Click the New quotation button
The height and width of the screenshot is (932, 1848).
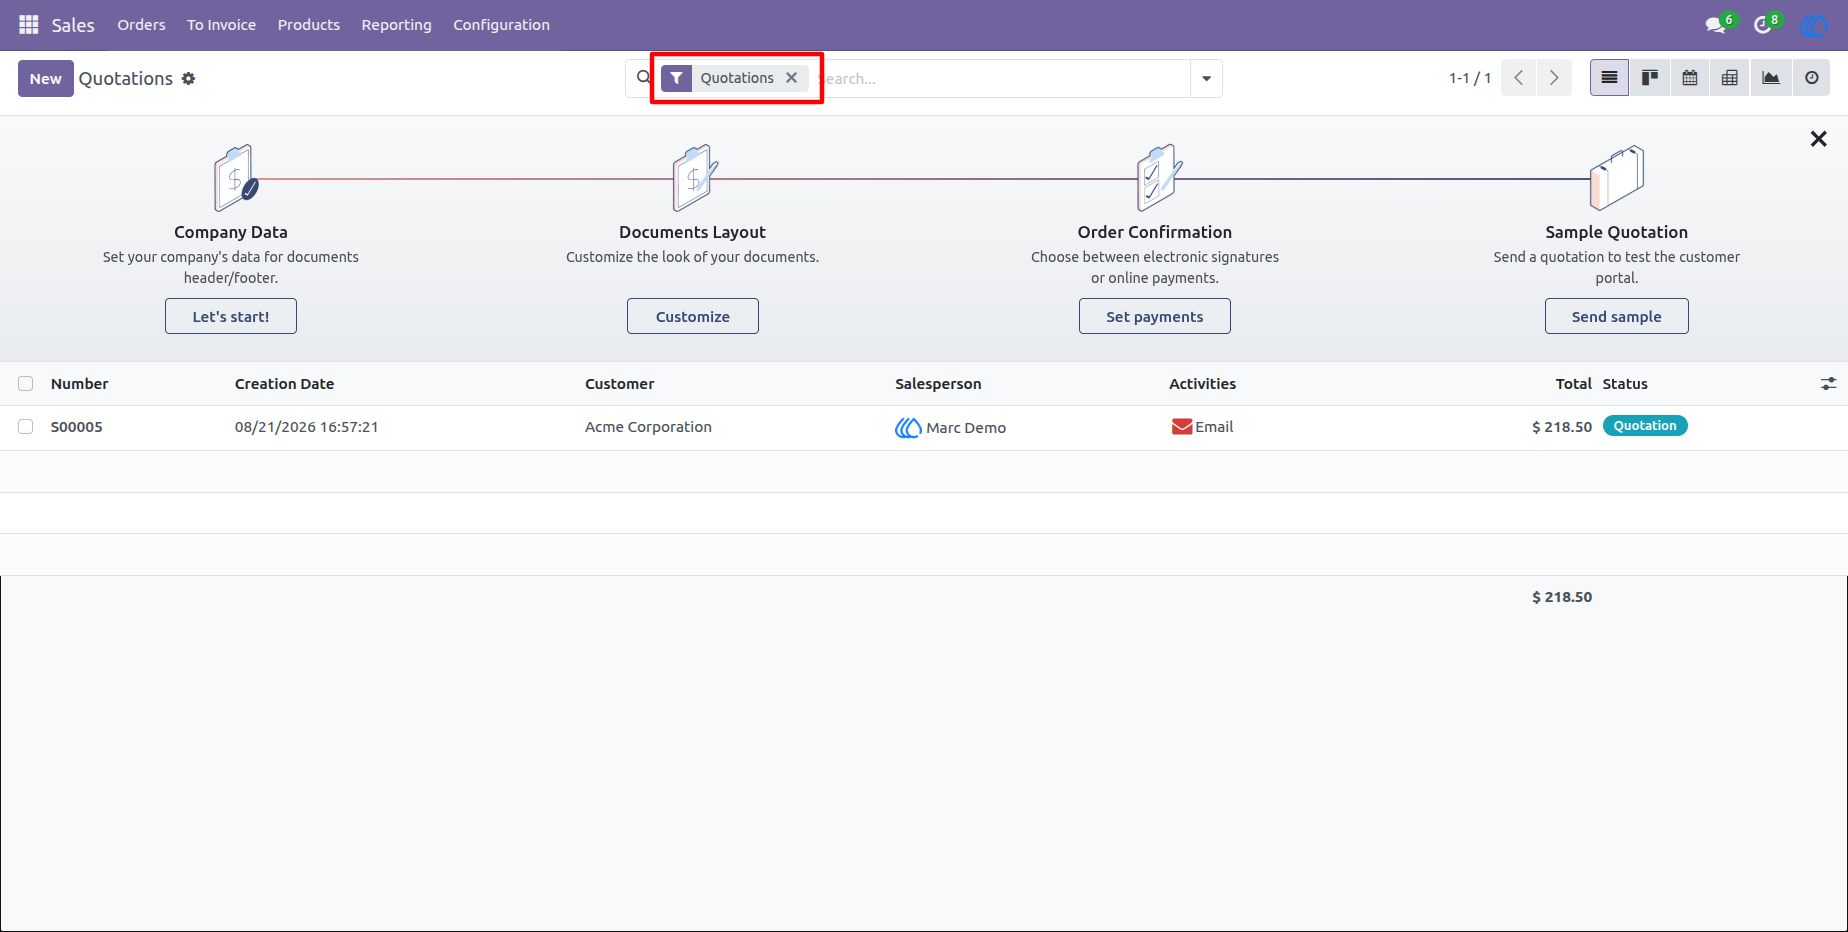pyautogui.click(x=46, y=79)
